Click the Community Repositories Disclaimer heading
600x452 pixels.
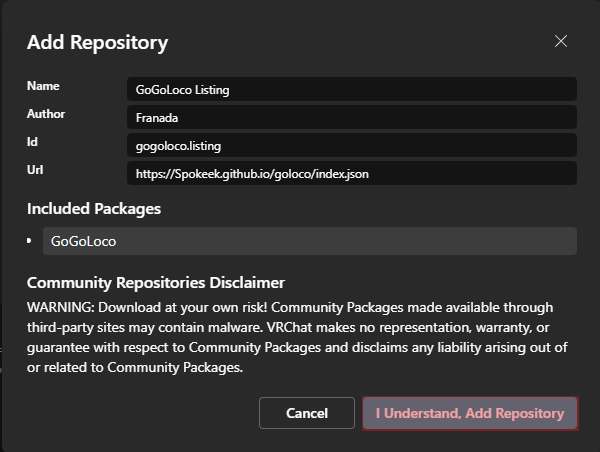156,283
